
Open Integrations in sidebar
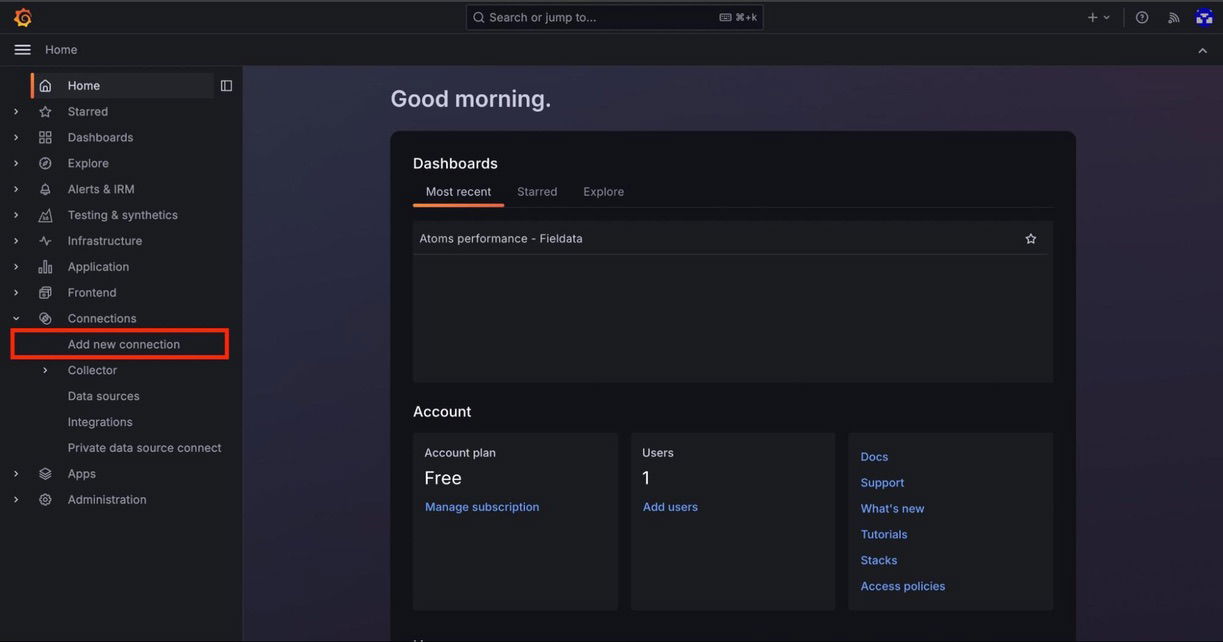100,423
